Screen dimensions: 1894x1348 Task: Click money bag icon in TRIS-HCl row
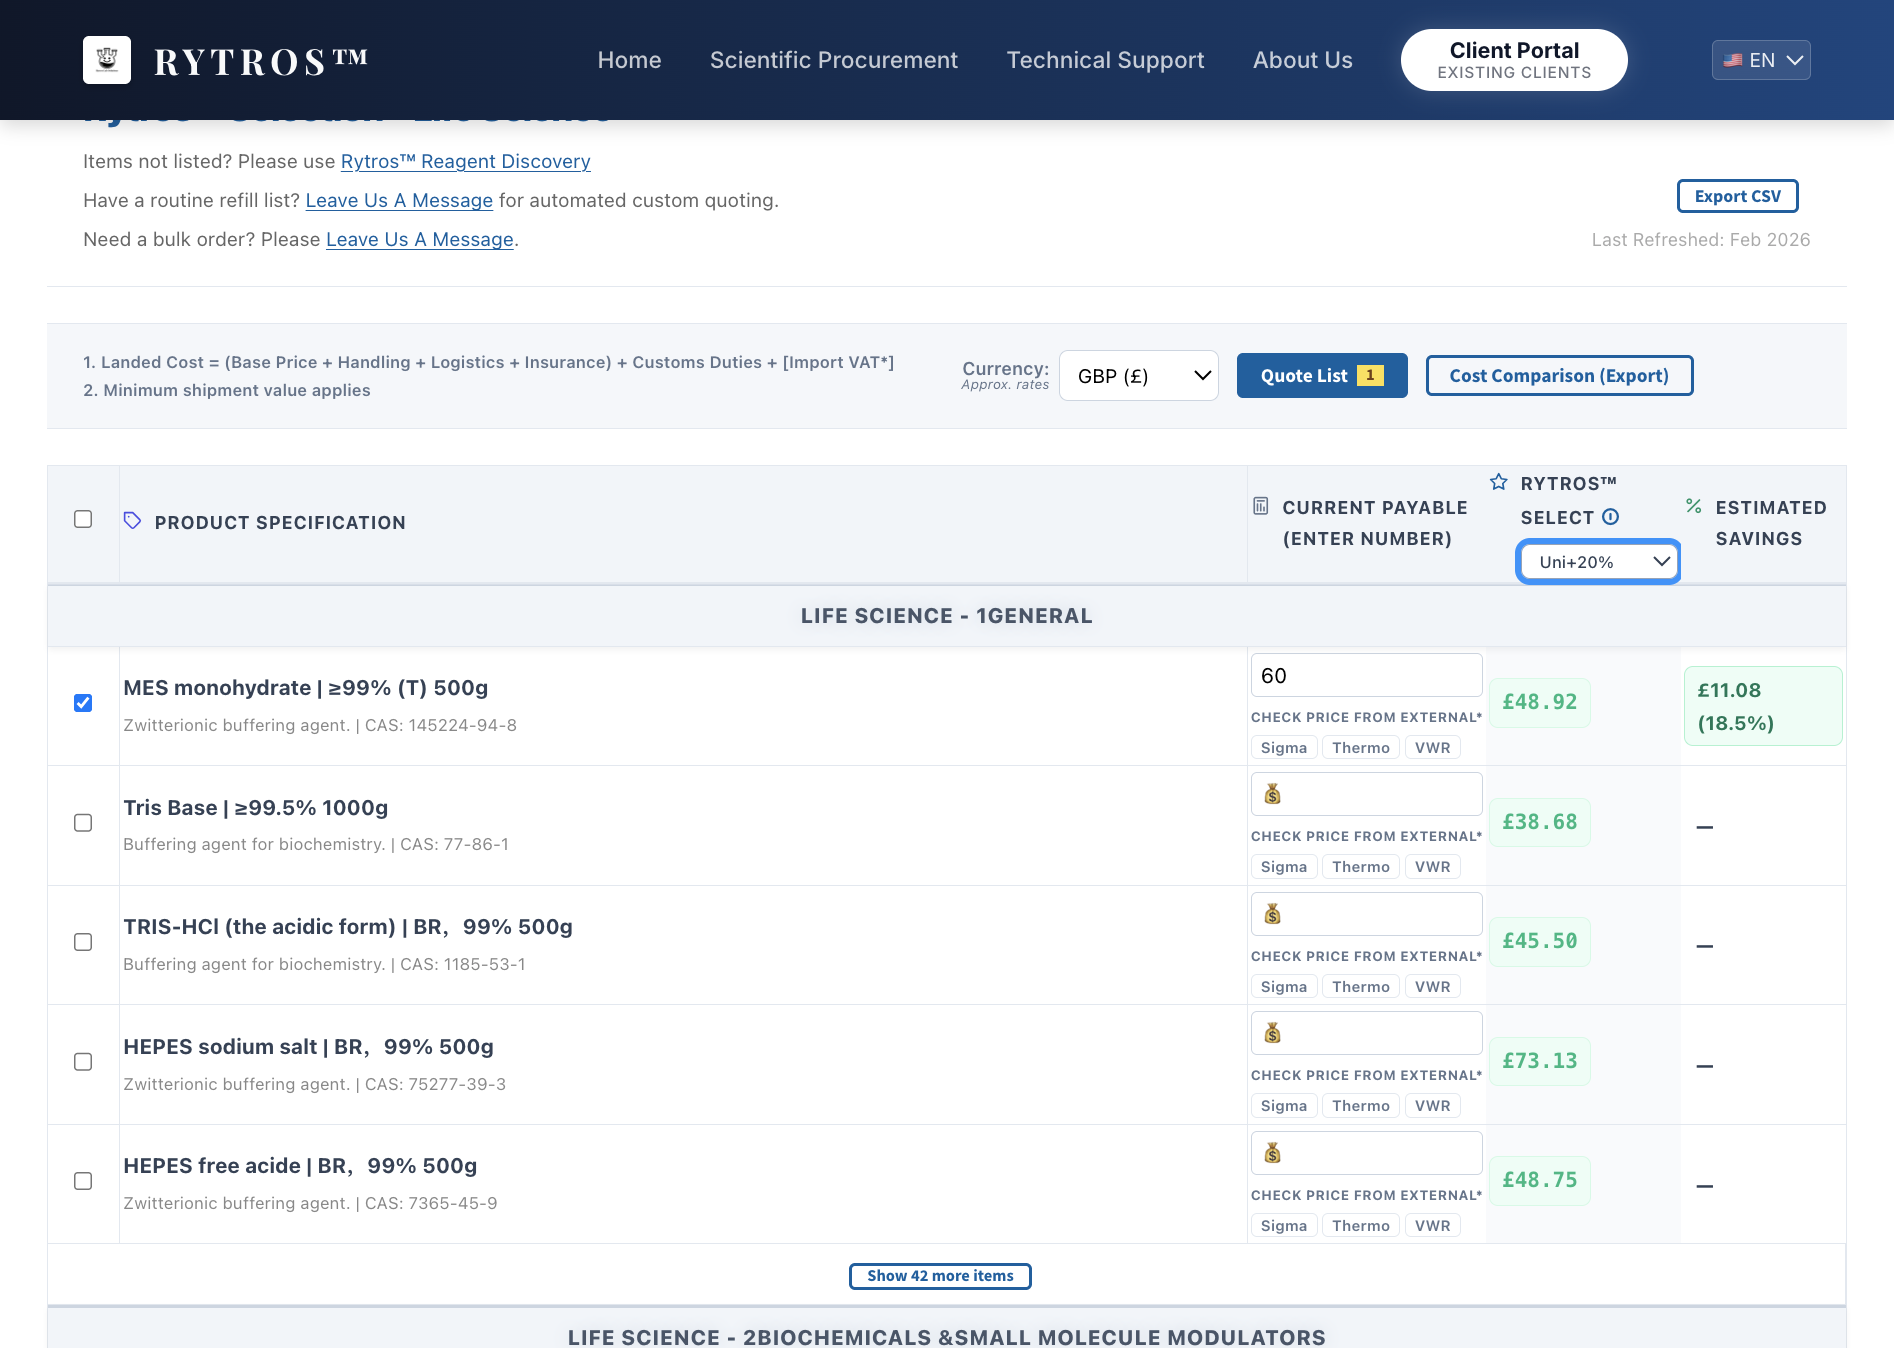pos(1272,914)
